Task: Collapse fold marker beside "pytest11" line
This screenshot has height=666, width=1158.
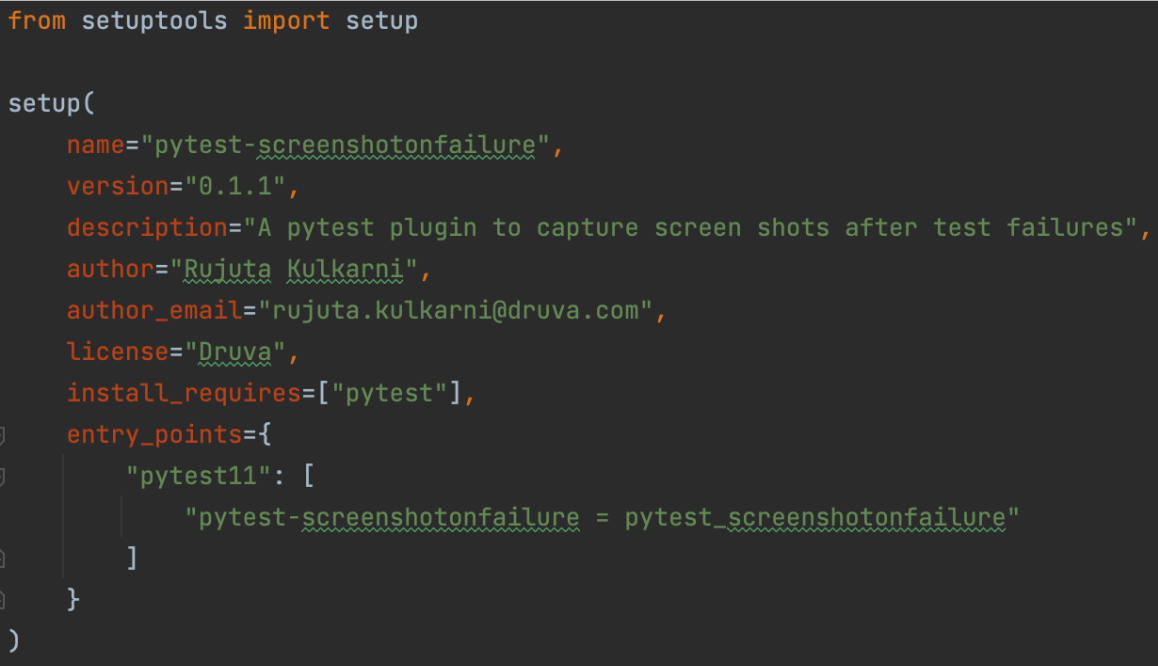Action: 2,476
